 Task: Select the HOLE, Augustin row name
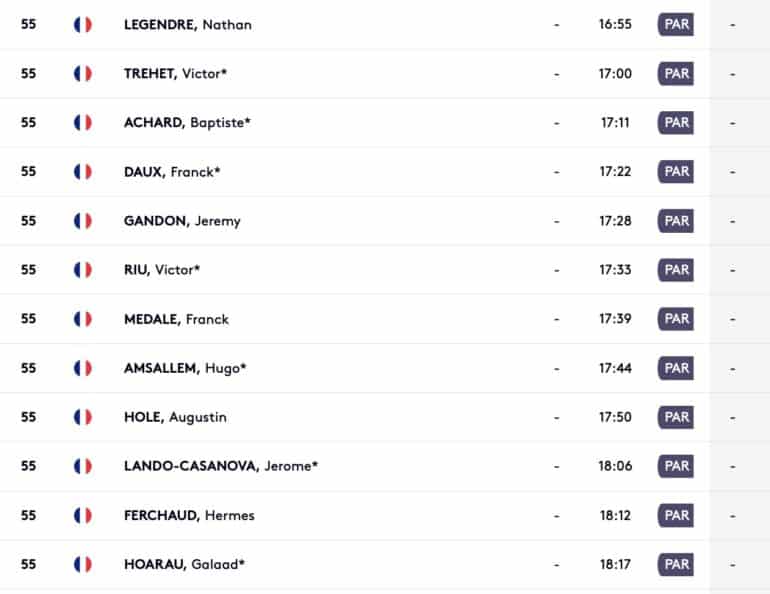point(175,417)
